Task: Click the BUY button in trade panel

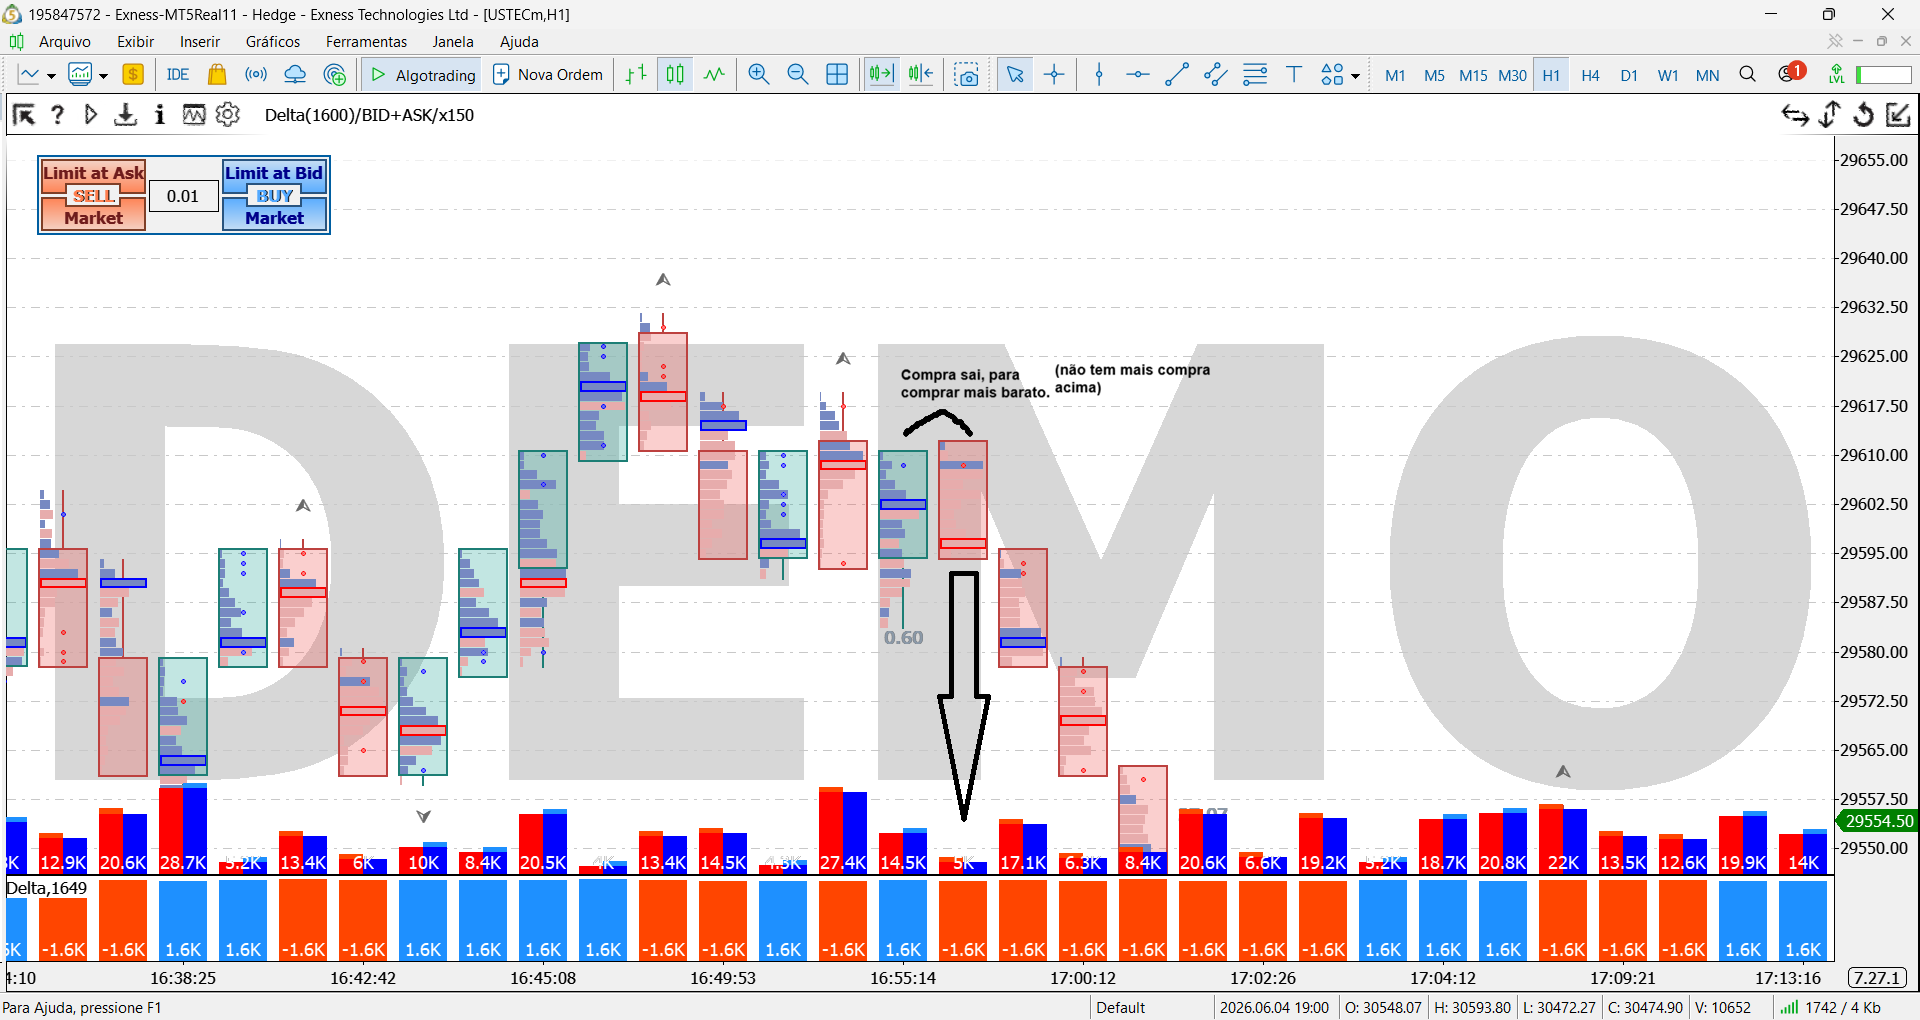Action: pyautogui.click(x=274, y=196)
